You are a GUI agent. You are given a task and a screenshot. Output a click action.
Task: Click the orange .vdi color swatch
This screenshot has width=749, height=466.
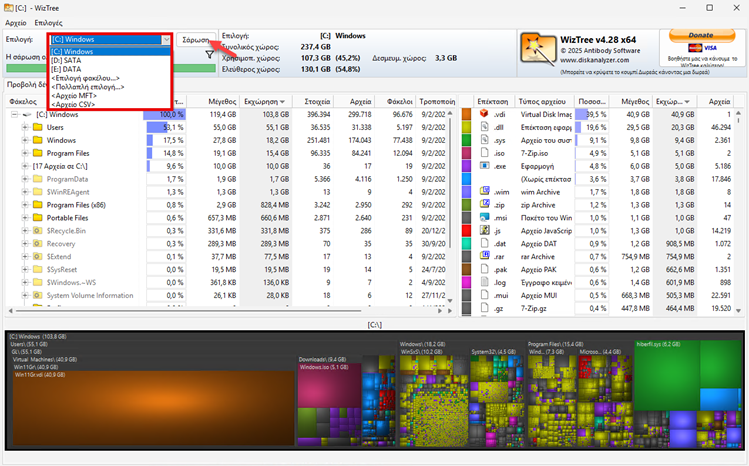[468, 115]
